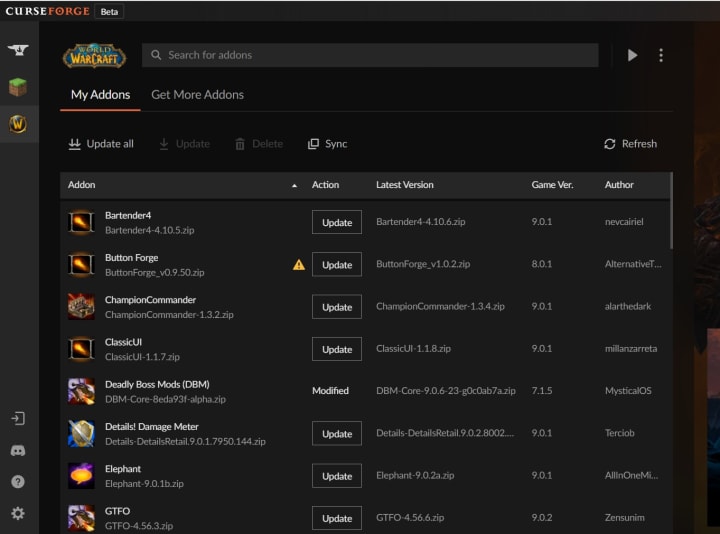Click DBM-Core-9.0.6-23-g0c0ab7a.zip version

446,391
